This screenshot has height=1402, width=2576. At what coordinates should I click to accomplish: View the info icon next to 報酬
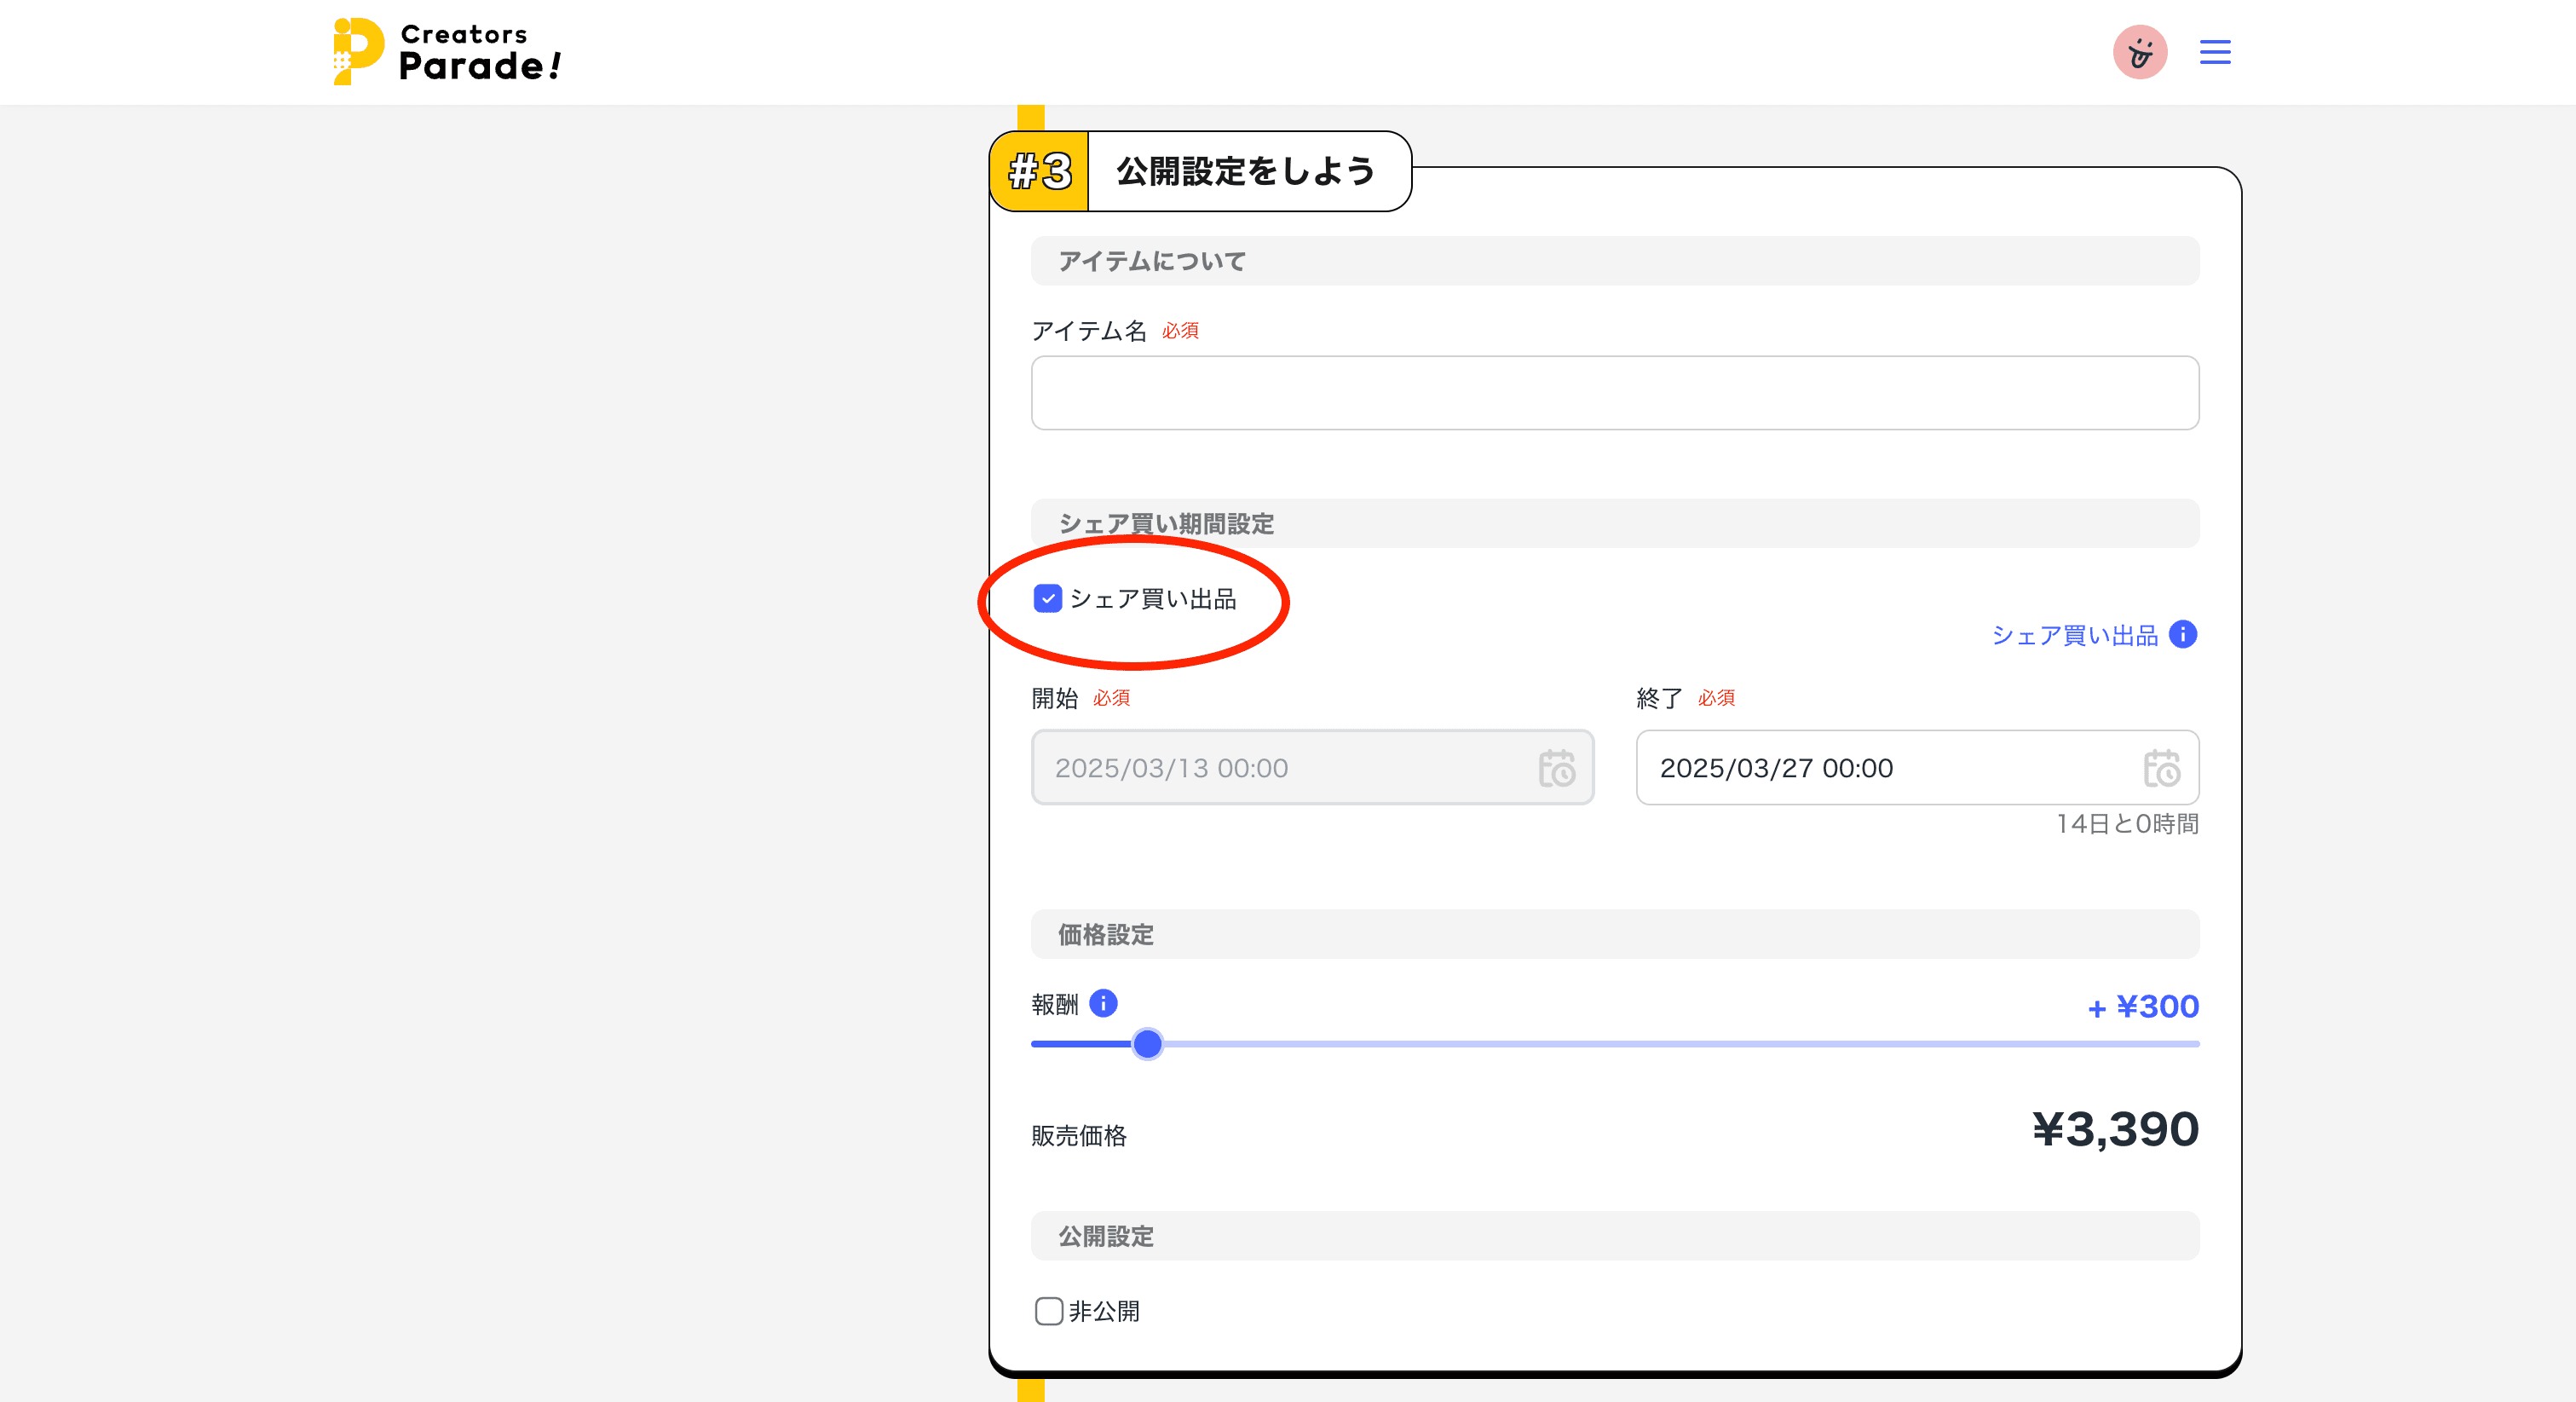coord(1104,1003)
